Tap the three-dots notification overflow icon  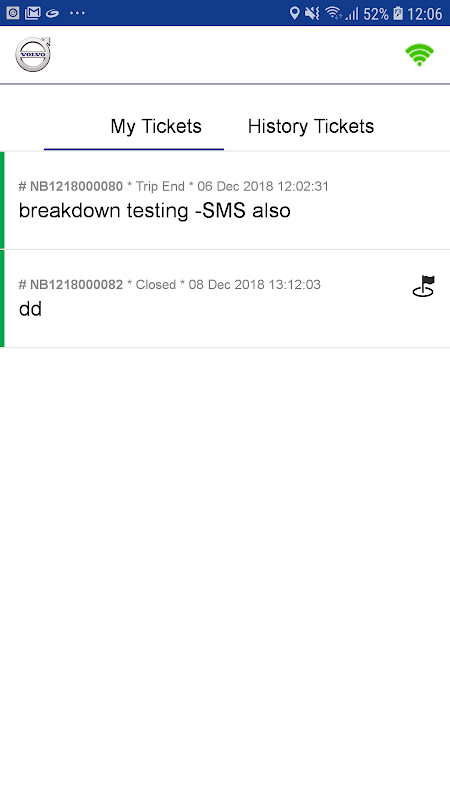(x=78, y=13)
